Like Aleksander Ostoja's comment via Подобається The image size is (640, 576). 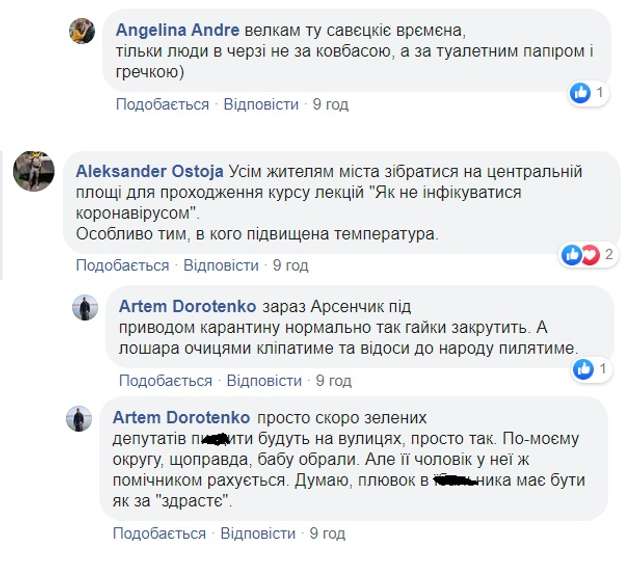(122, 265)
